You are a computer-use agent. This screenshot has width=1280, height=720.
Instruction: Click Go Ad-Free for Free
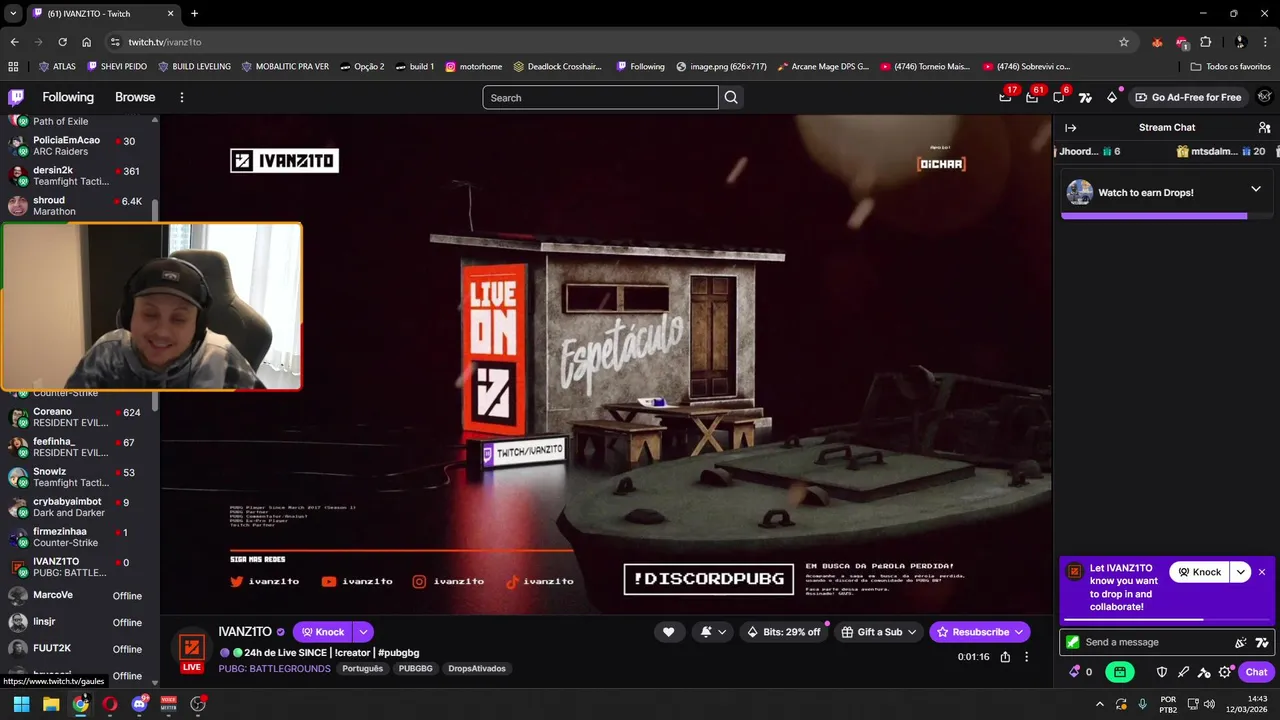[1187, 97]
